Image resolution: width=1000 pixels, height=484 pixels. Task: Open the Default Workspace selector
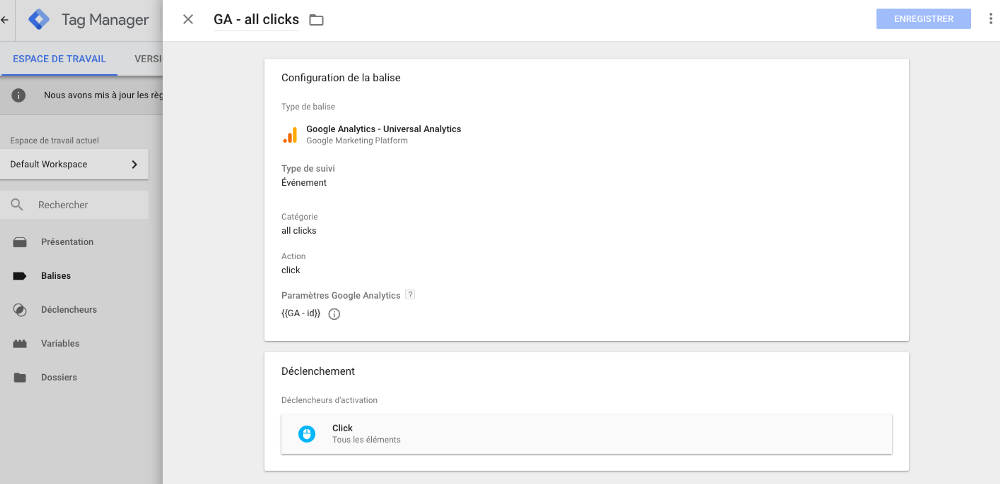[x=75, y=165]
